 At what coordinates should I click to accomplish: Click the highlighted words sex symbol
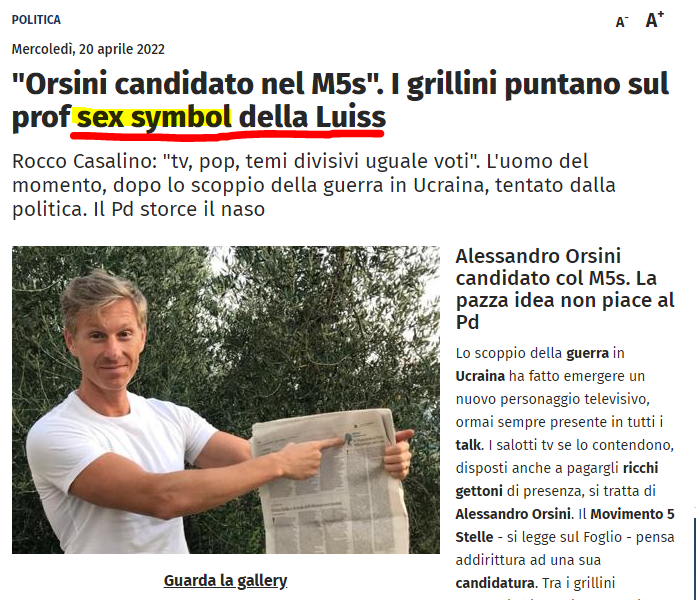[154, 117]
